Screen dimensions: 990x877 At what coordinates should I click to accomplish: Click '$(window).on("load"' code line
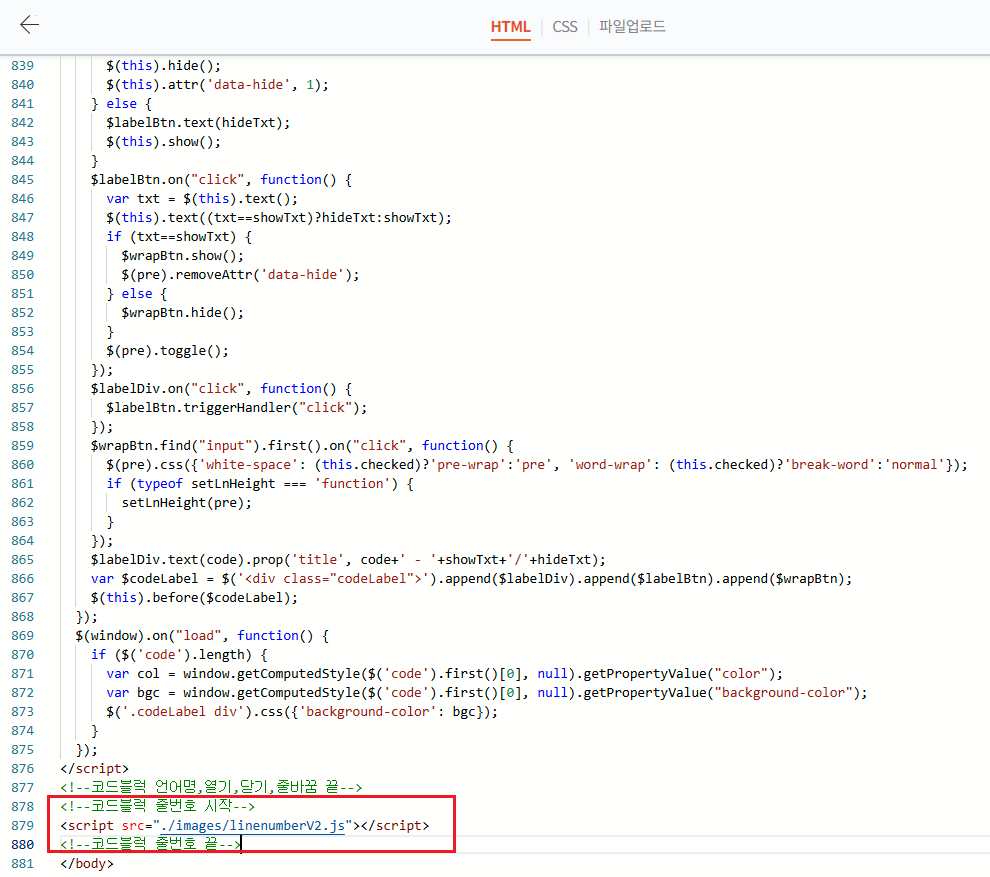202,636
